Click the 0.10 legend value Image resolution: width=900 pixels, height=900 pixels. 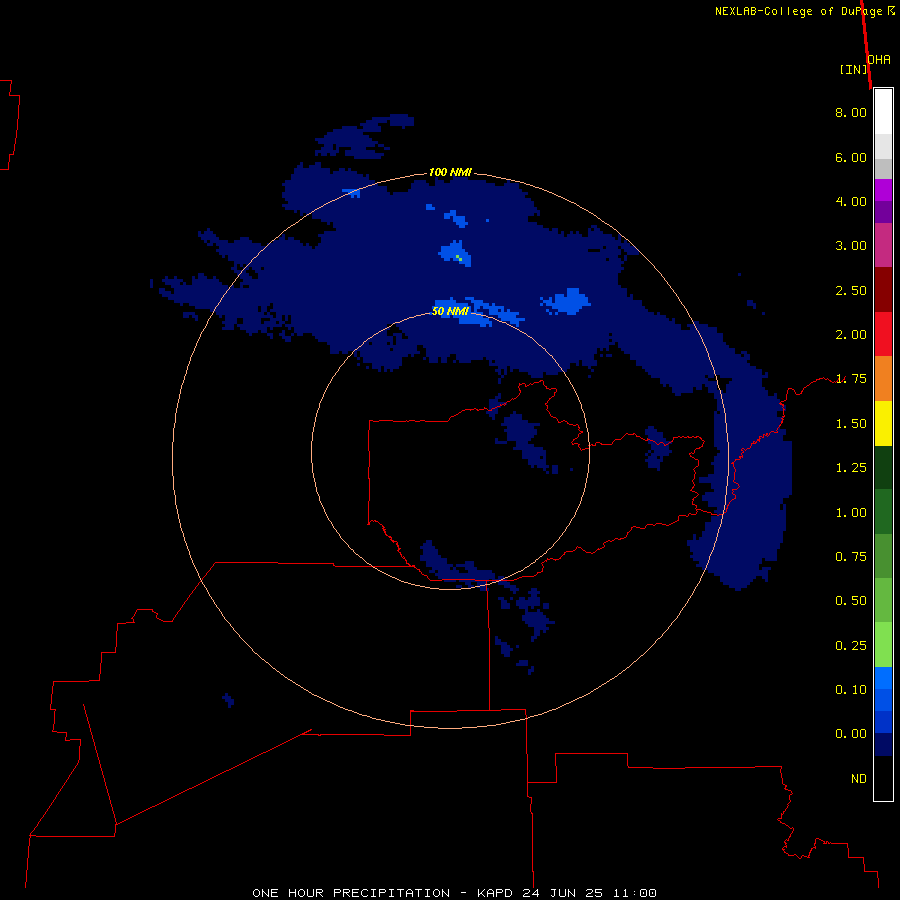pos(851,690)
